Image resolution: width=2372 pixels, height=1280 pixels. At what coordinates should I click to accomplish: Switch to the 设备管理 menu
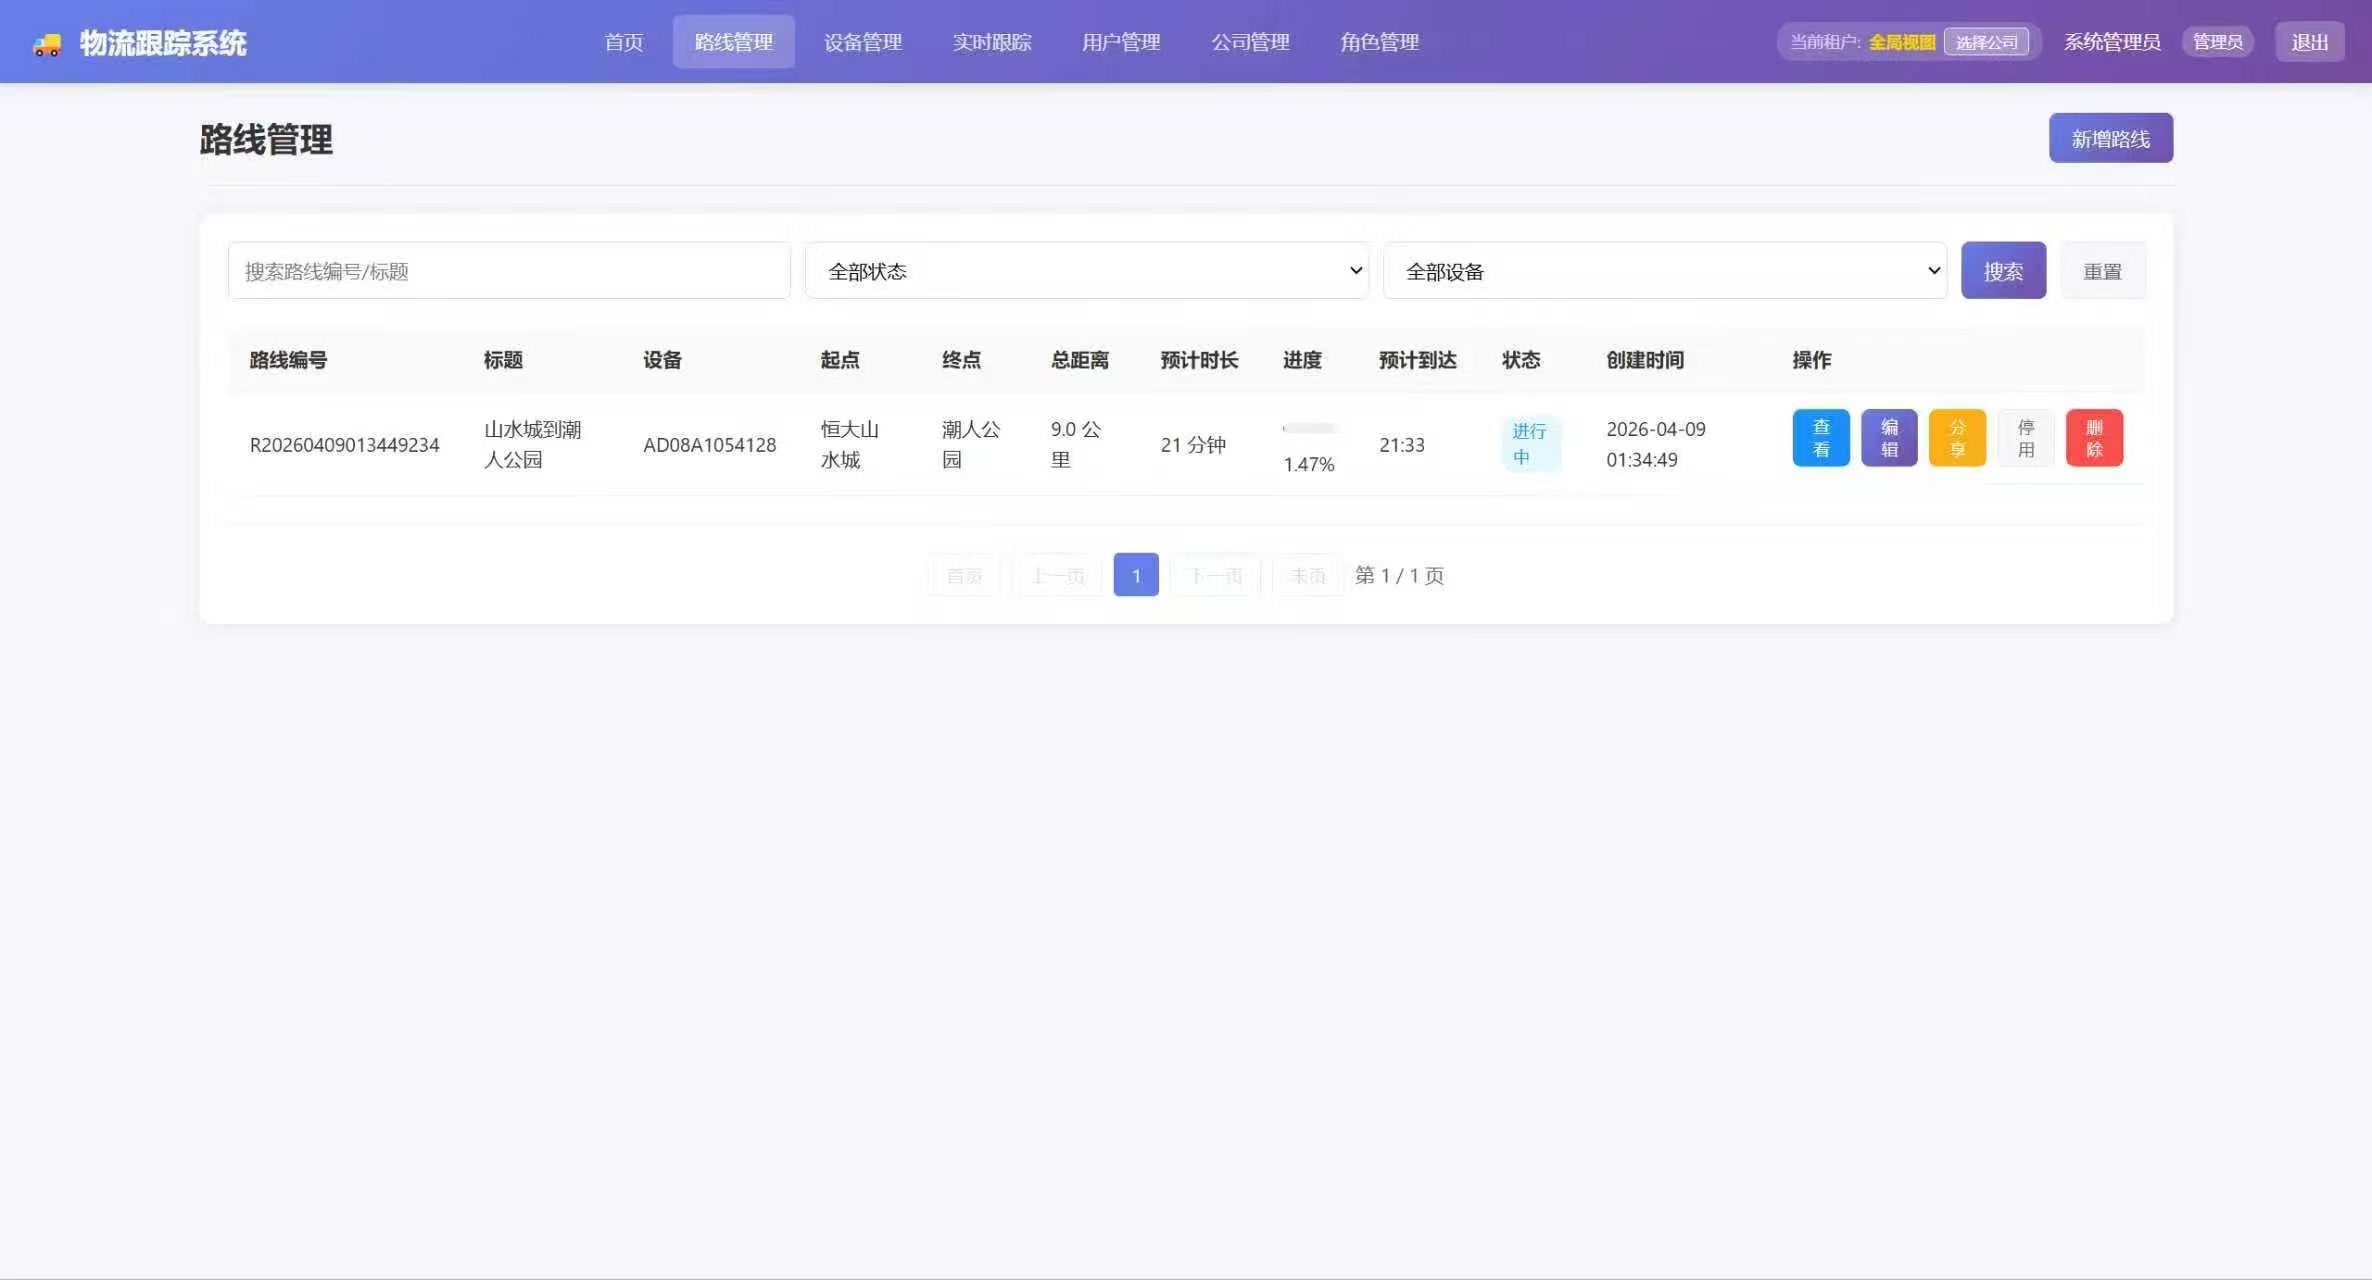point(862,42)
